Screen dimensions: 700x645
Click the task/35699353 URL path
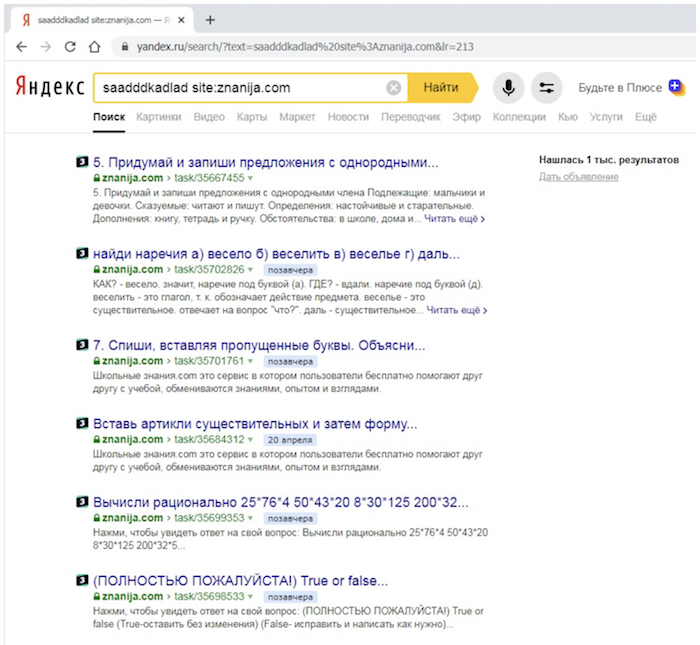point(209,518)
